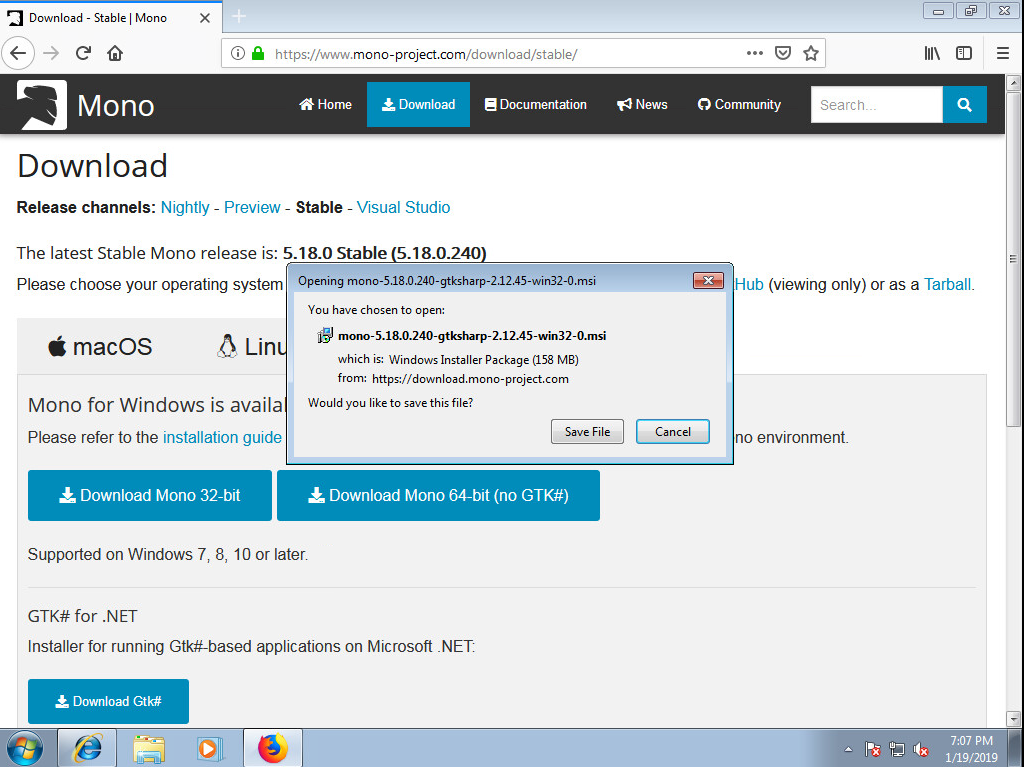Show hidden system tray icons

(x=848, y=749)
